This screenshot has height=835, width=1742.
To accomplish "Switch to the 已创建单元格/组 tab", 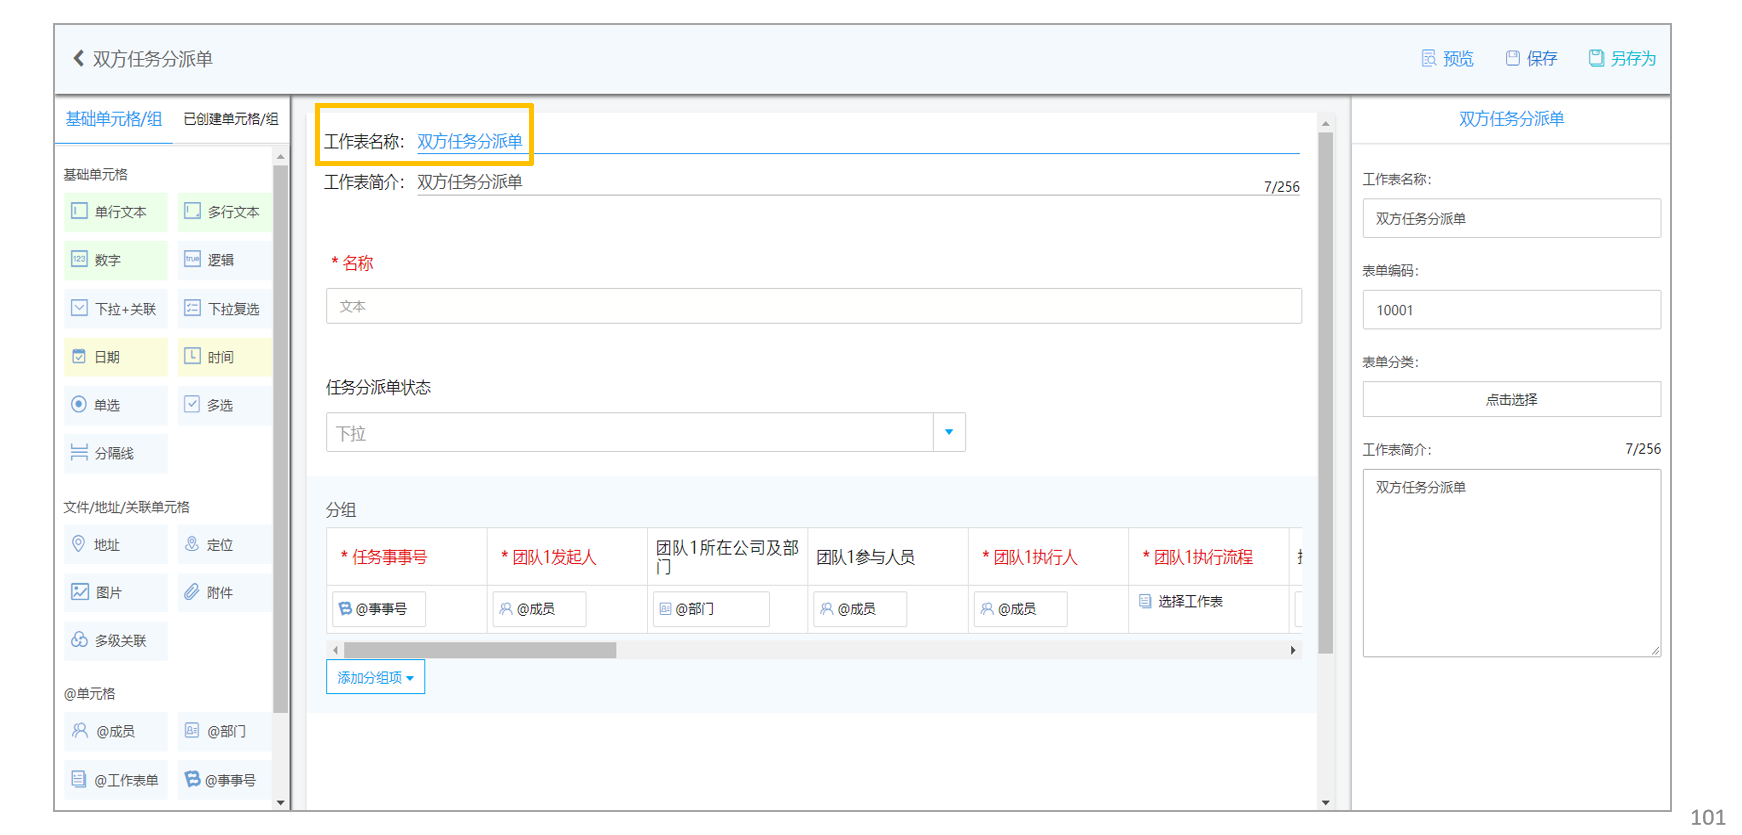I will tap(231, 119).
